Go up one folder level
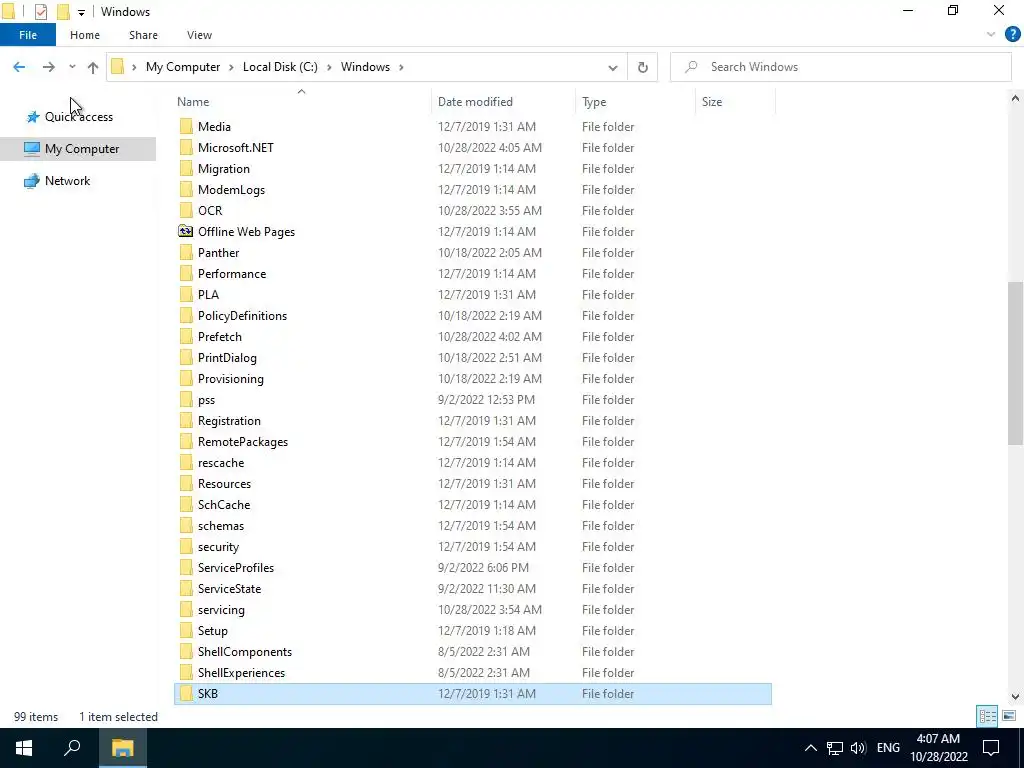Viewport: 1024px width, 768px height. pos(93,67)
